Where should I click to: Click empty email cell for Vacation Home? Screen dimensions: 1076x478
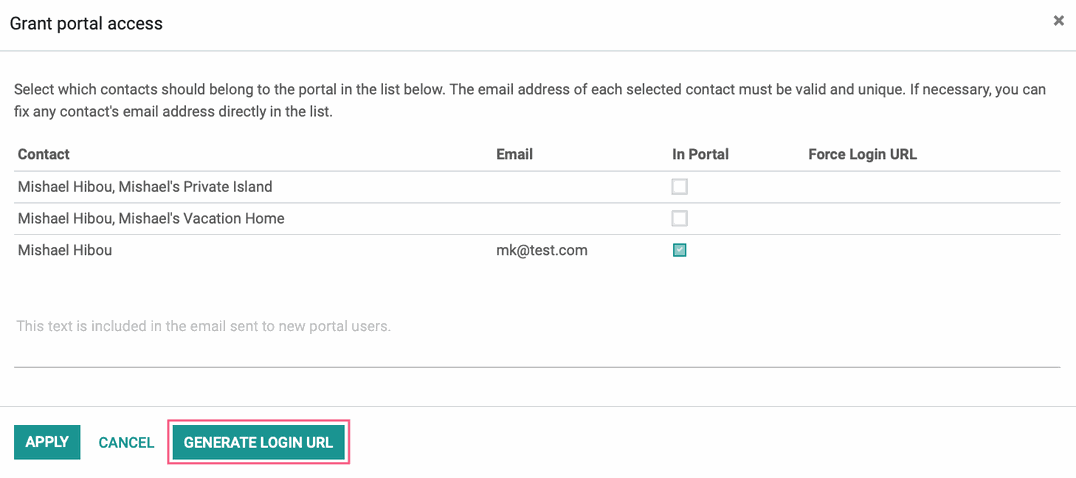coord(578,219)
